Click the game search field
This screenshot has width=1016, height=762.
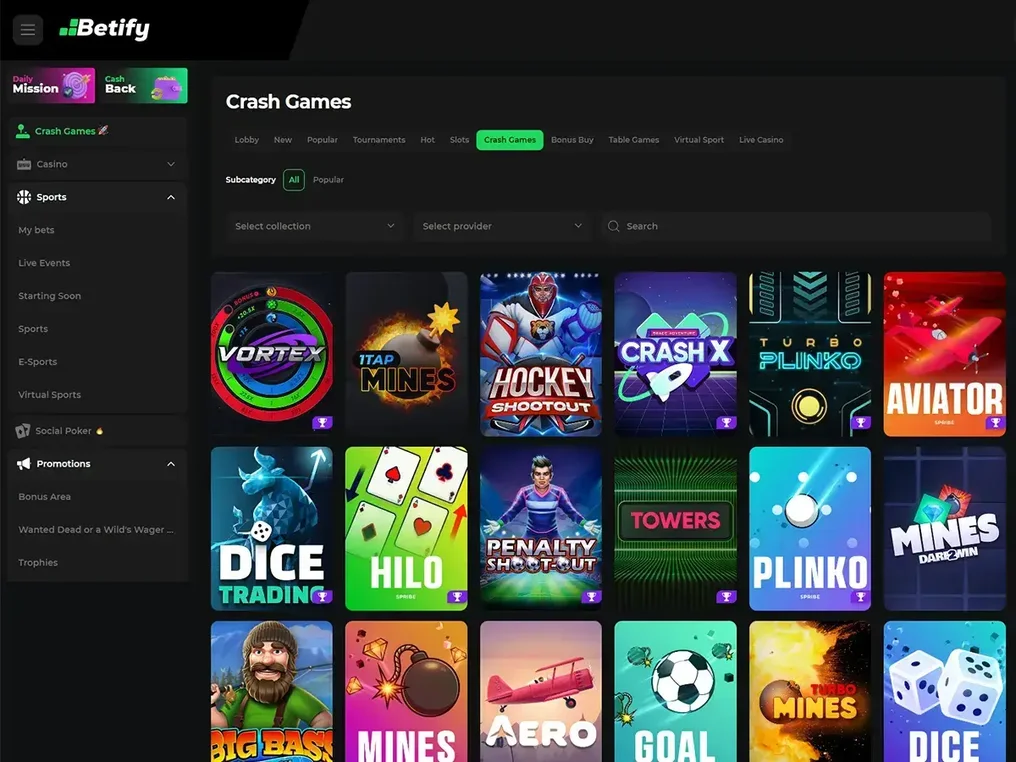(796, 226)
